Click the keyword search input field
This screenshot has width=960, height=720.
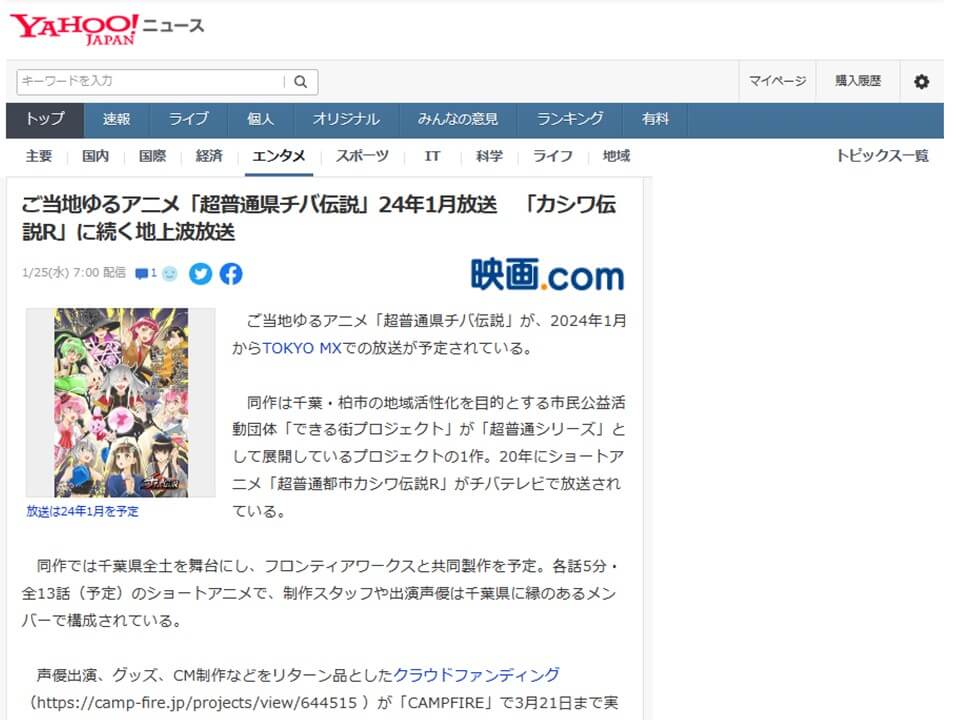pyautogui.click(x=150, y=82)
